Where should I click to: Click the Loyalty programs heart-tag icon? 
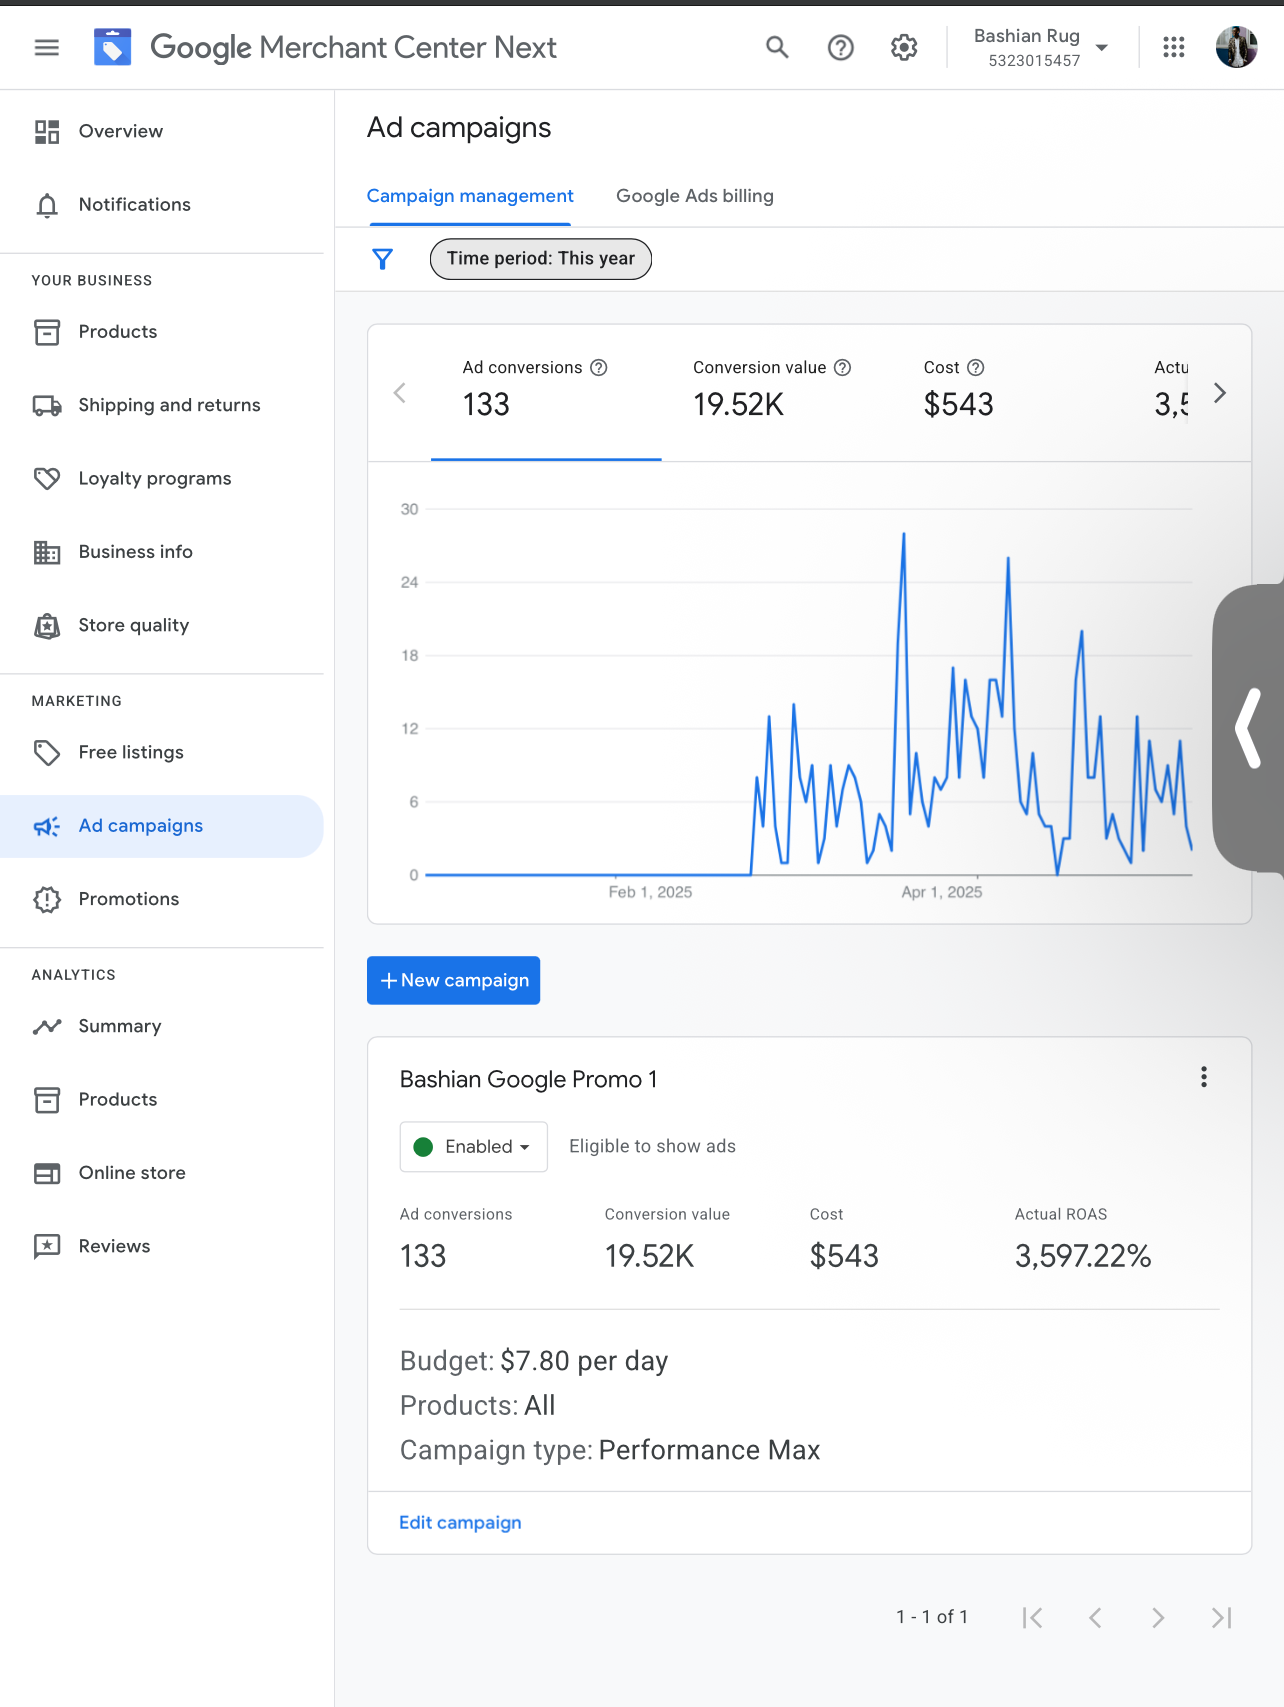(x=47, y=479)
